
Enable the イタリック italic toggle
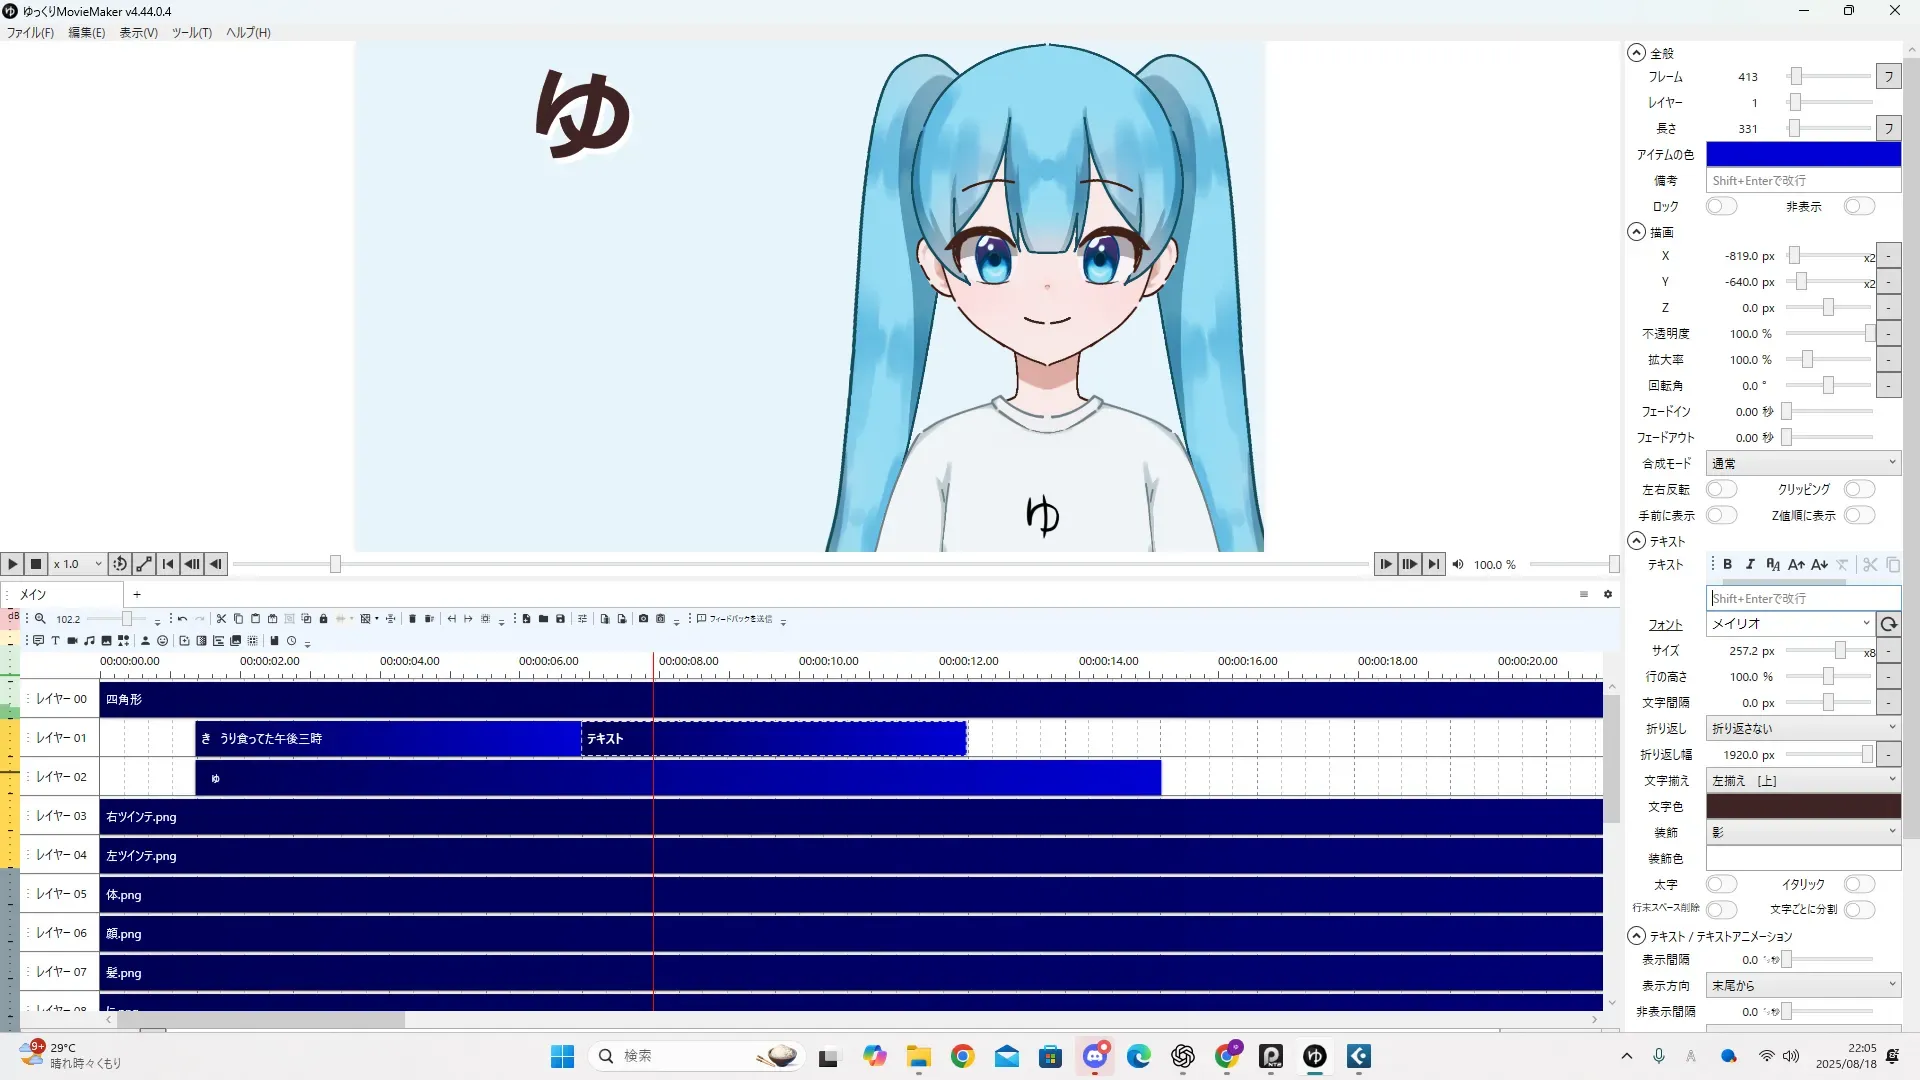pyautogui.click(x=1859, y=884)
